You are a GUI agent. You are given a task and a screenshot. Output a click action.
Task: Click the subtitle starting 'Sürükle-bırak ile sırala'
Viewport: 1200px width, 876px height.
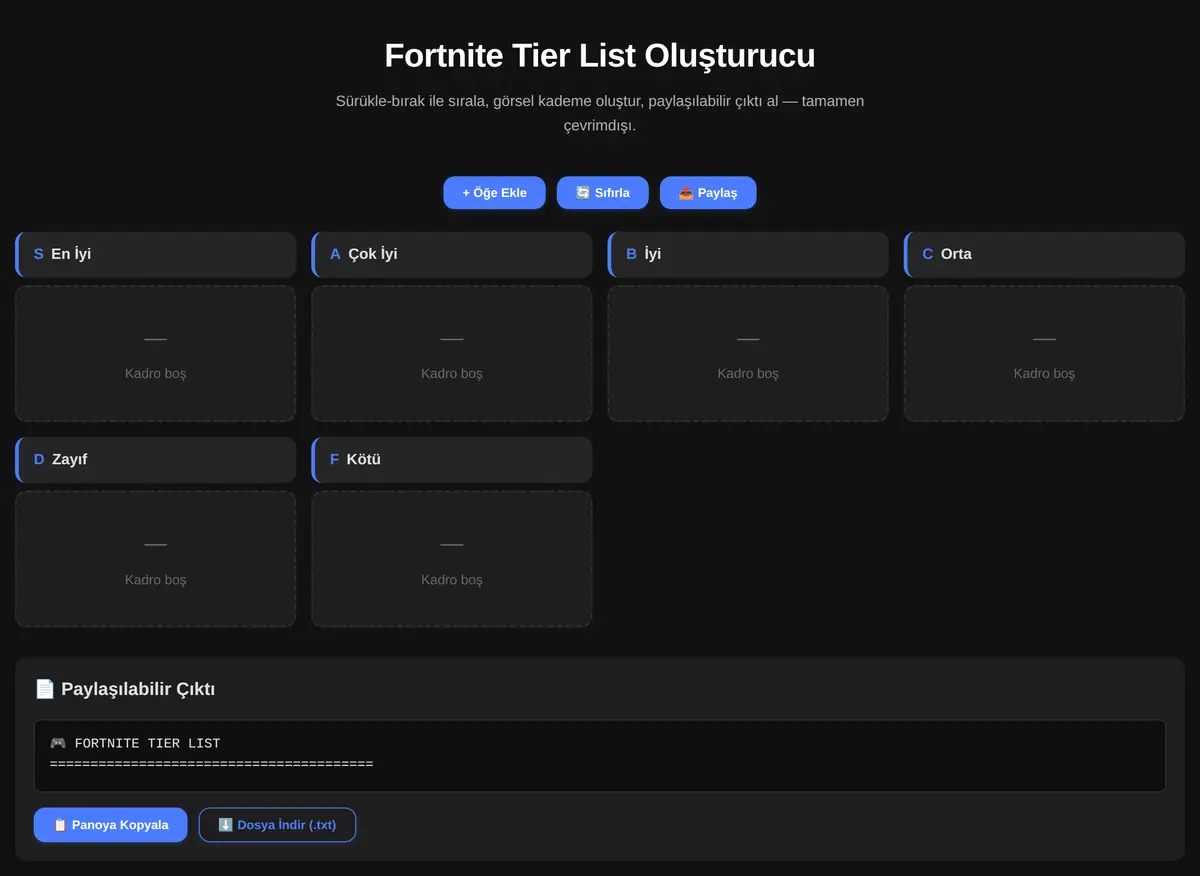[x=600, y=113]
